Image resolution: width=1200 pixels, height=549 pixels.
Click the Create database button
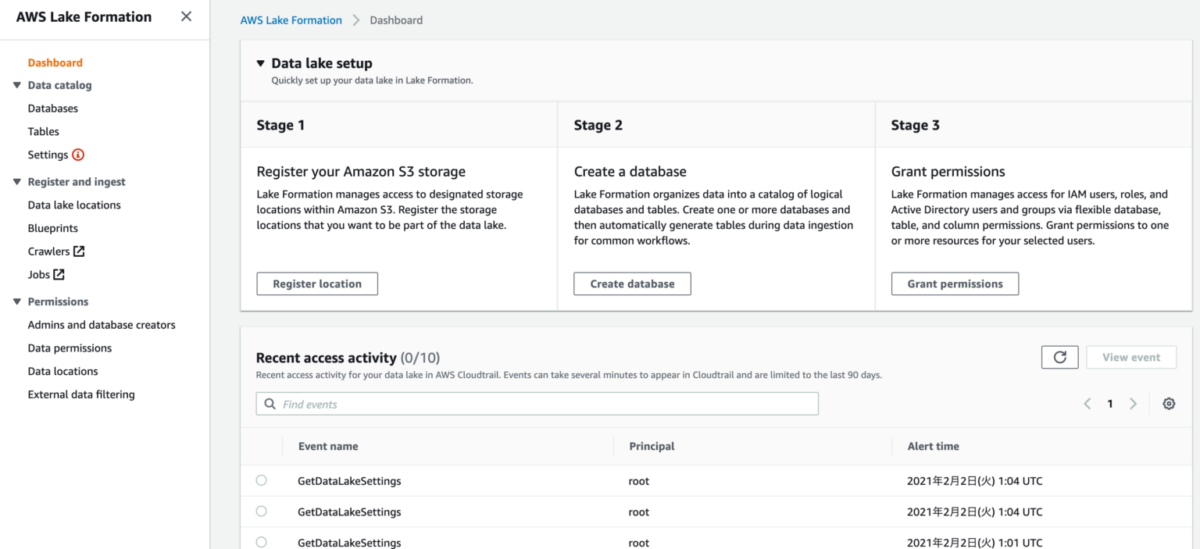[632, 284]
